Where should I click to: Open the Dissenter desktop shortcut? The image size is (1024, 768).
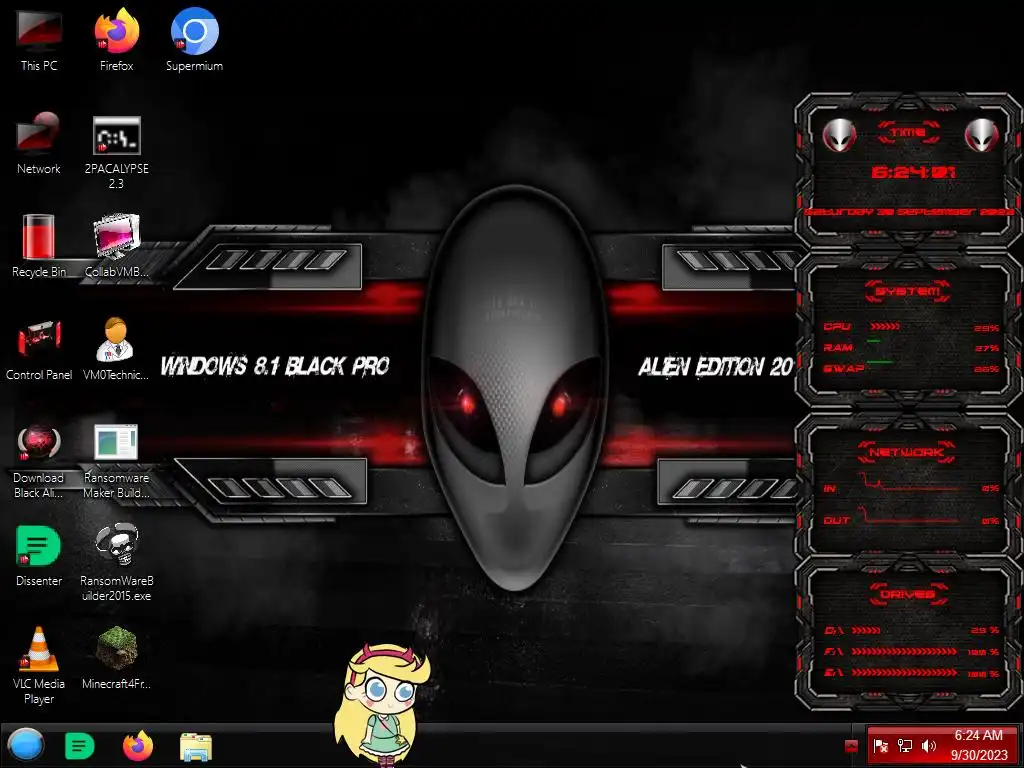pyautogui.click(x=39, y=555)
